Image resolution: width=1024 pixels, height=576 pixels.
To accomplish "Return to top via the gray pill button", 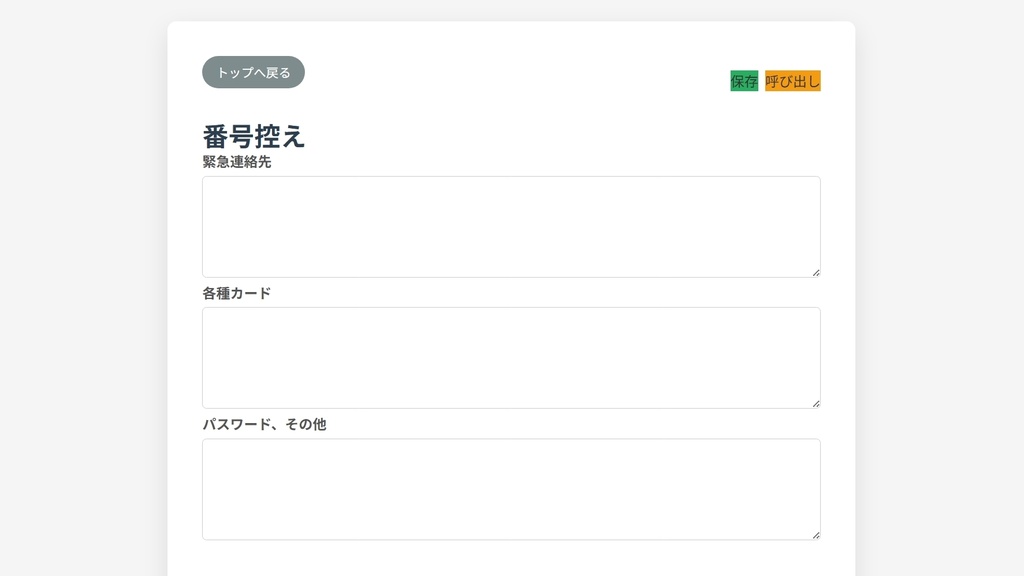I will (x=253, y=71).
